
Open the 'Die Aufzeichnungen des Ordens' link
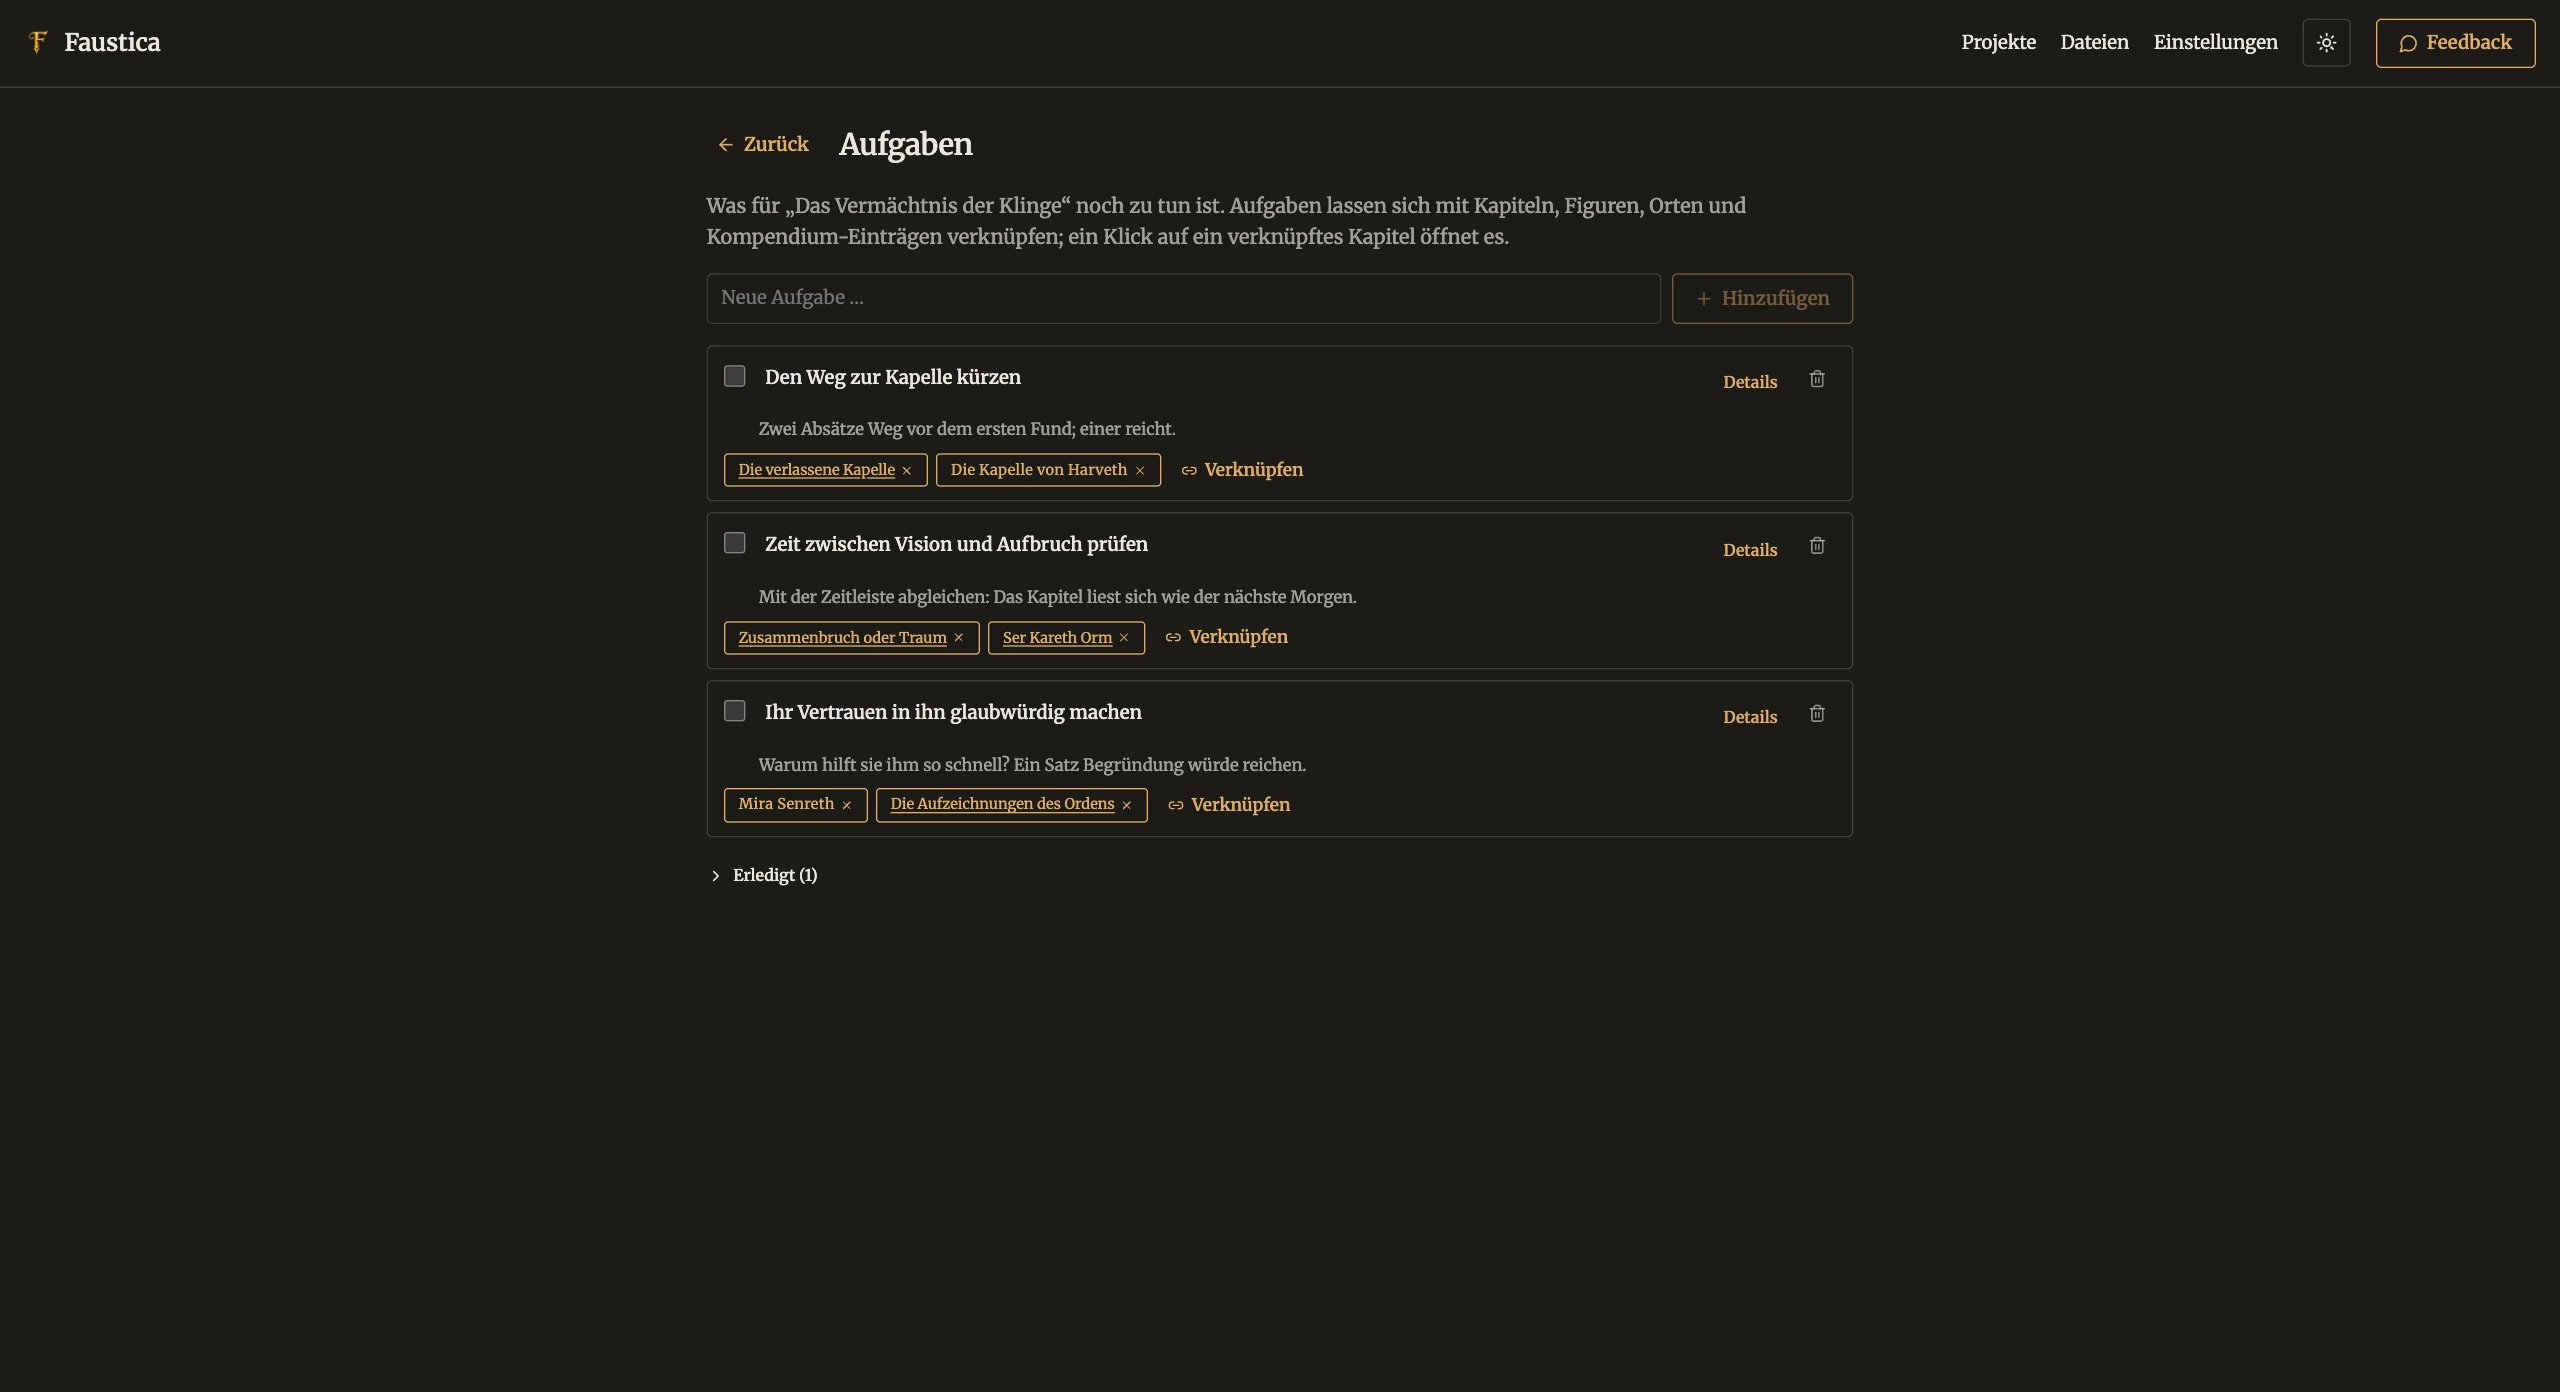pos(1002,804)
